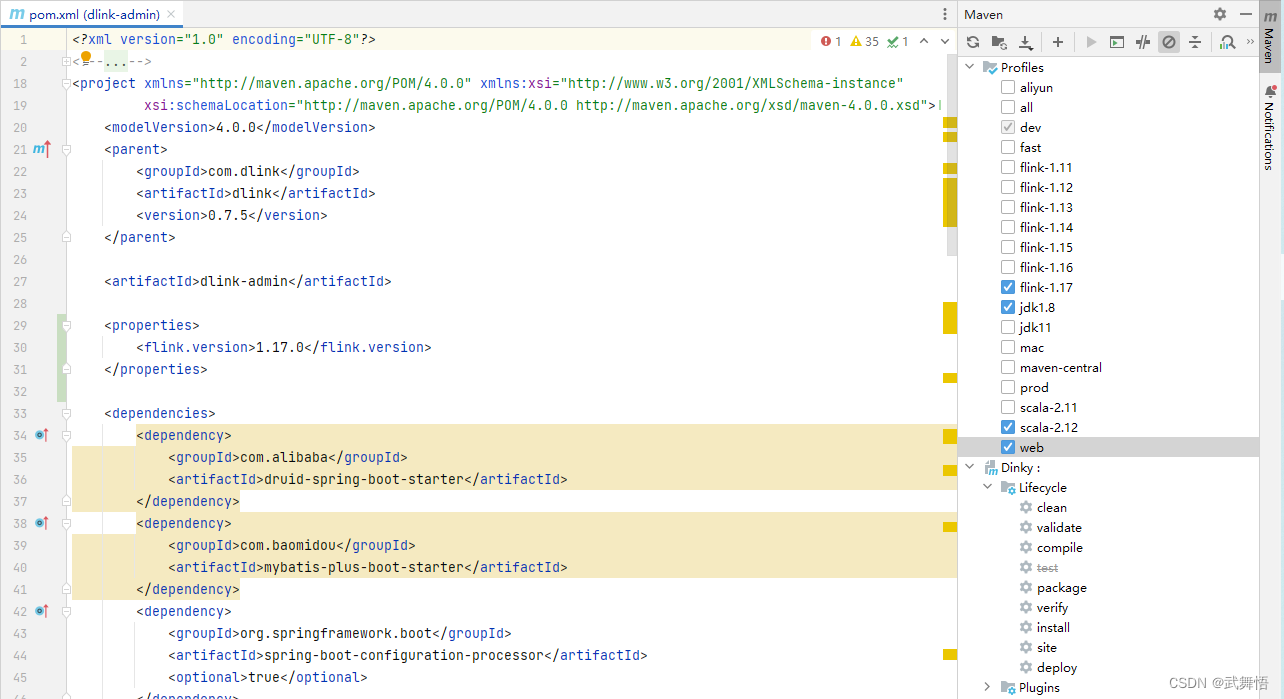1284x699 pixels.
Task: Click the Download Sources and Documentation icon
Action: [x=1025, y=41]
